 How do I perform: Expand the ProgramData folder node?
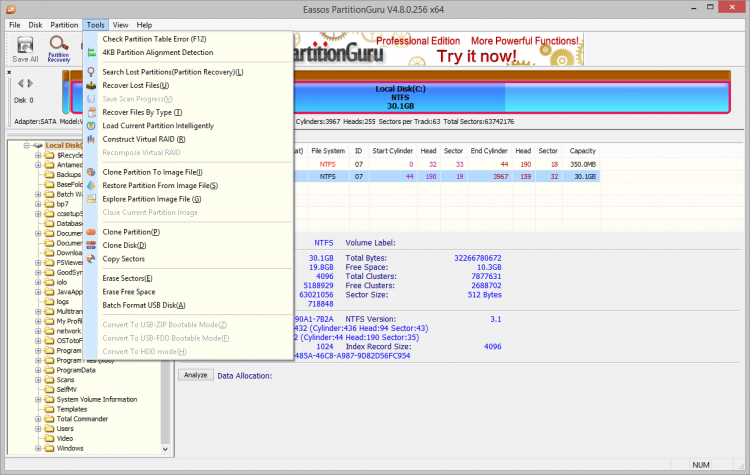point(38,370)
